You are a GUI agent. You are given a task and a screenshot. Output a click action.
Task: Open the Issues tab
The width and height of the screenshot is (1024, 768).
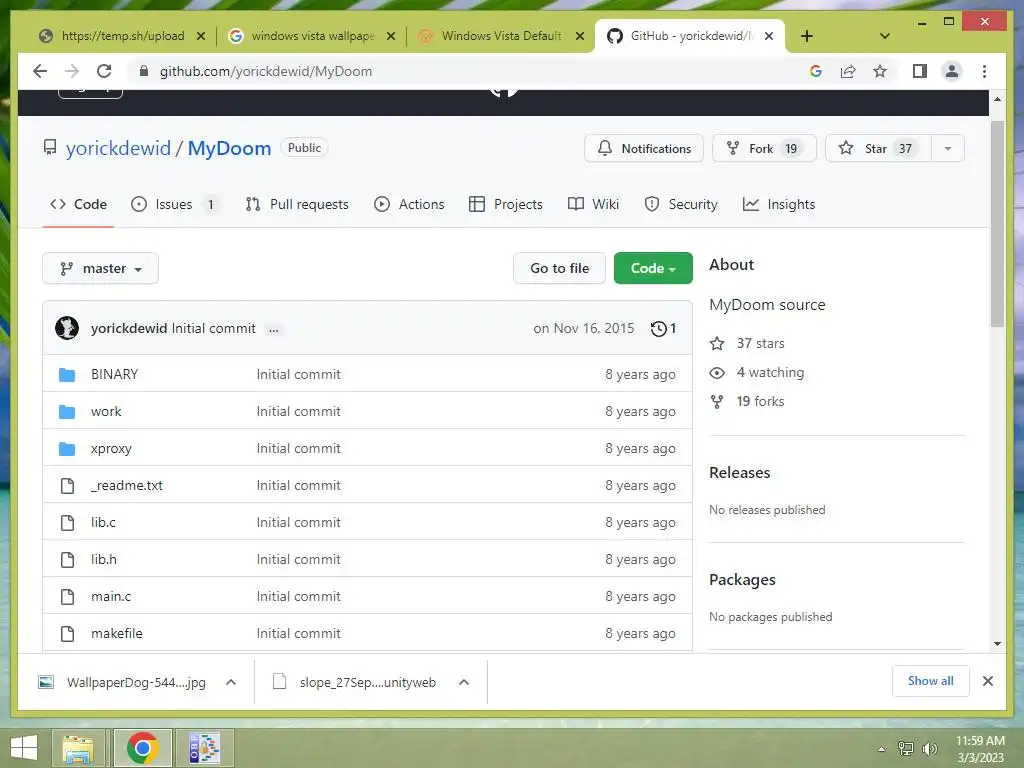point(174,204)
